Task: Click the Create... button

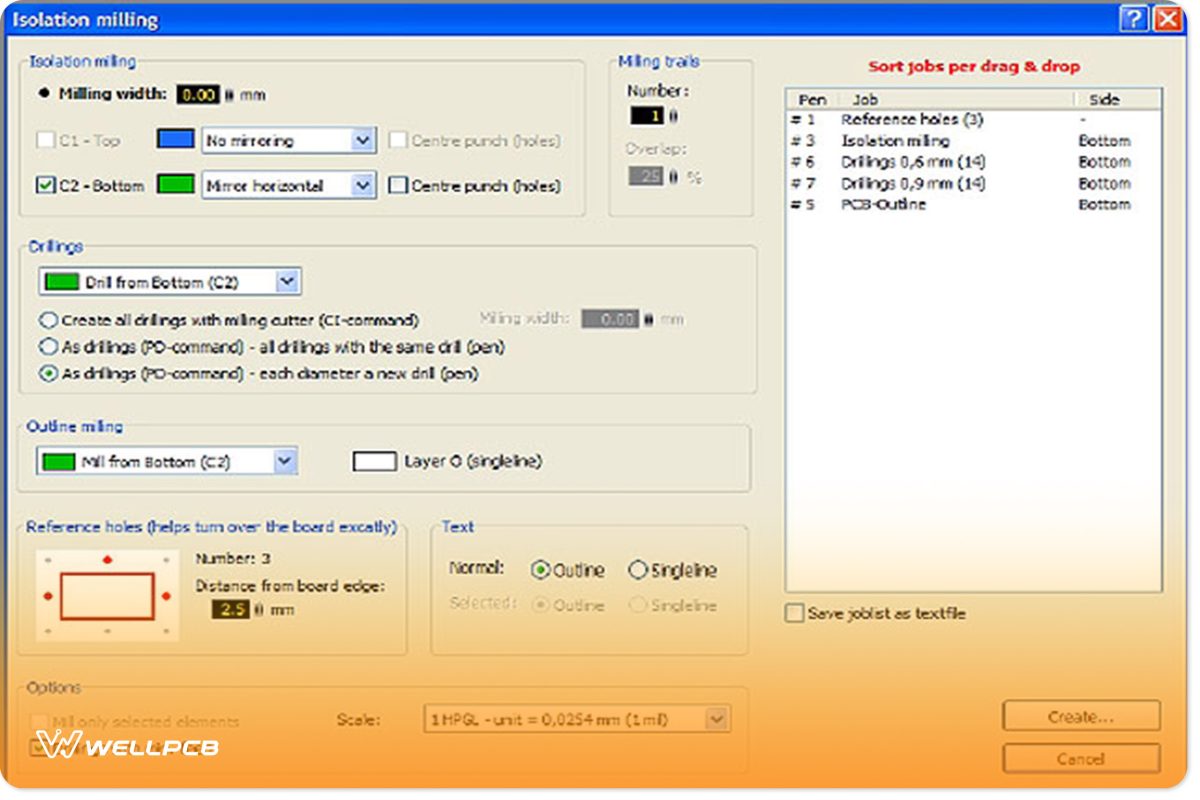Action: coord(1081,716)
